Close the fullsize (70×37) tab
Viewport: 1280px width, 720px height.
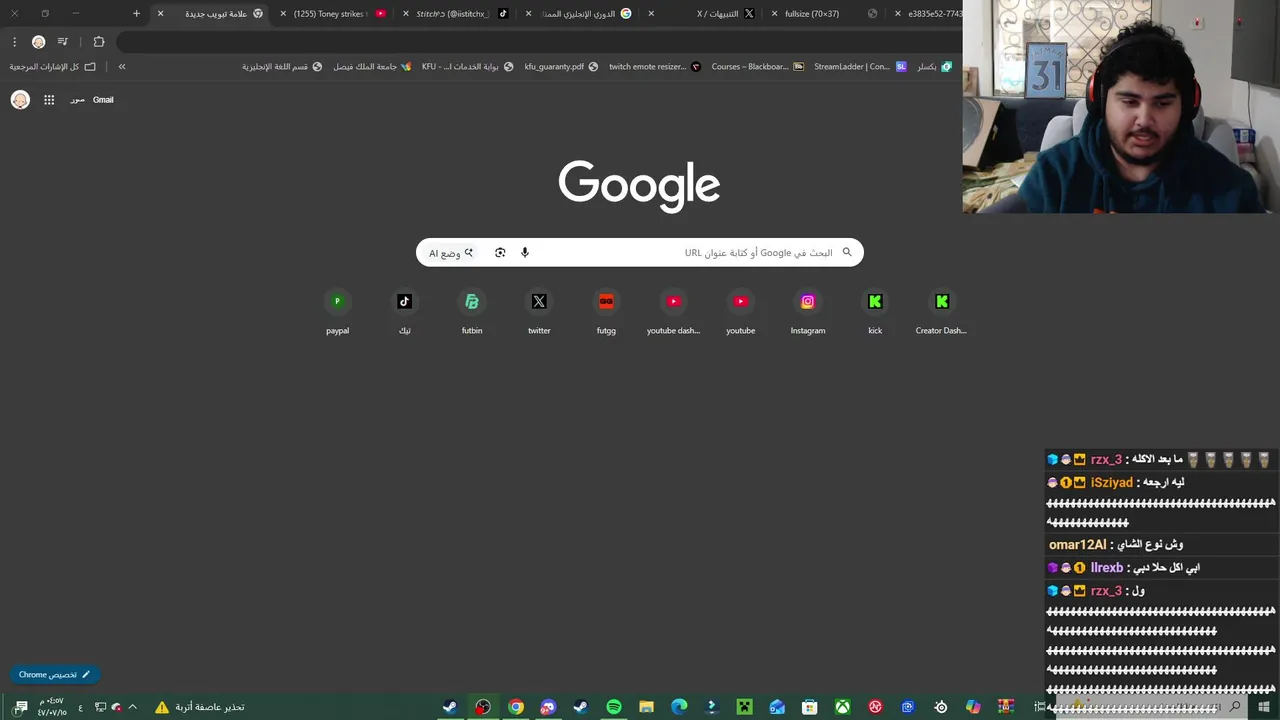pyautogui.click(x=776, y=14)
